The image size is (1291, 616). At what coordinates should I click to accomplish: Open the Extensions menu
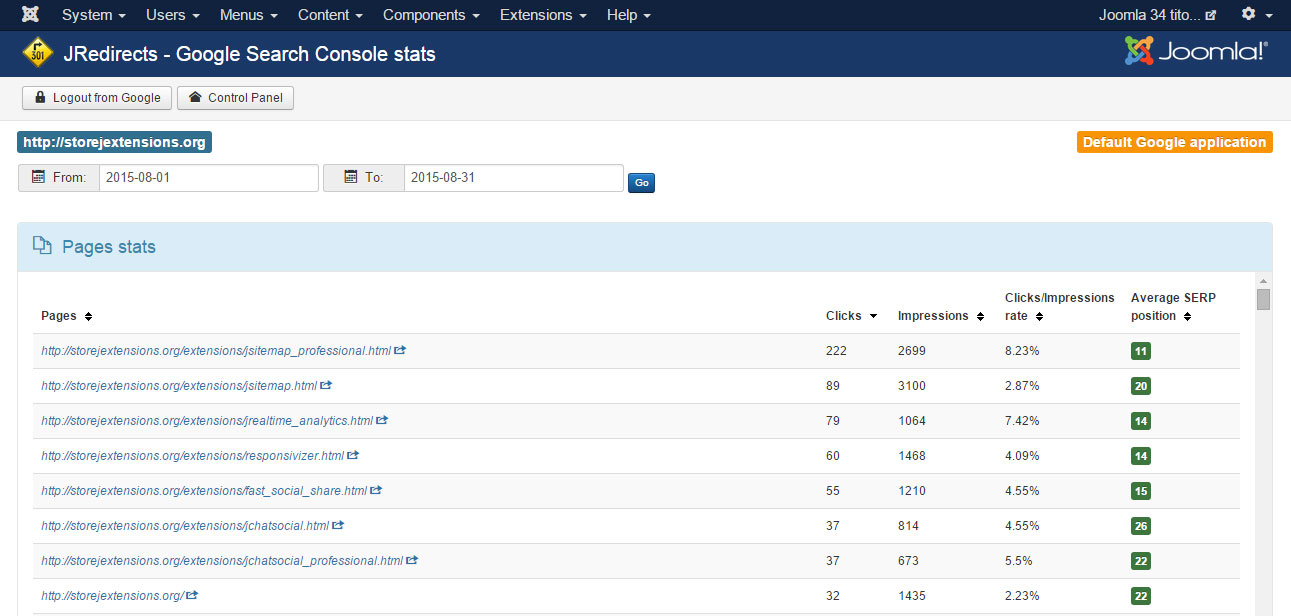[543, 15]
